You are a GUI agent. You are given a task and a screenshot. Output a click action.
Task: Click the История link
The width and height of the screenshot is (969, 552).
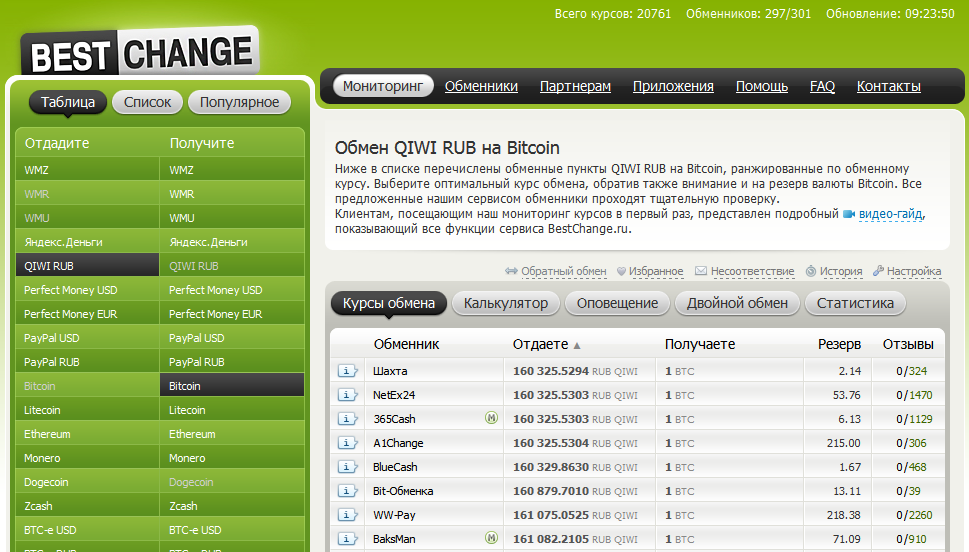[x=840, y=271]
